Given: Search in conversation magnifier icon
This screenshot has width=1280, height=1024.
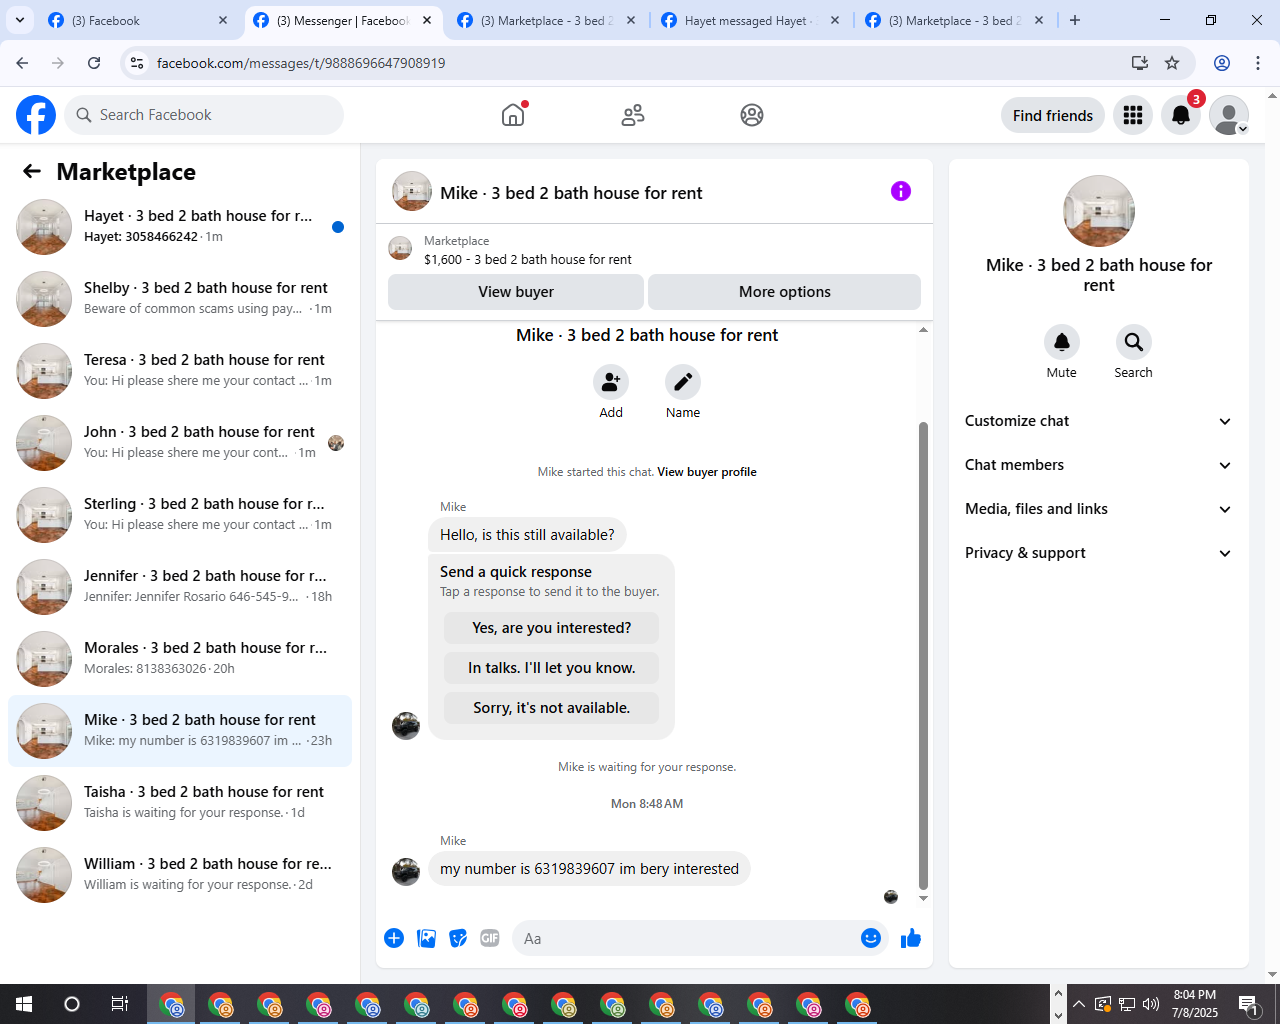Looking at the screenshot, I should [1134, 342].
